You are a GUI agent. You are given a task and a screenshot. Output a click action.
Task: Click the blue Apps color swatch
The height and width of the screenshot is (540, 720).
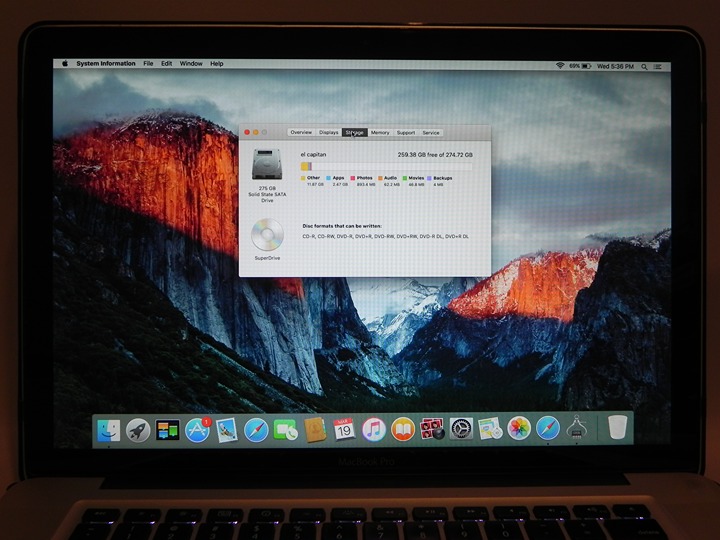328,178
